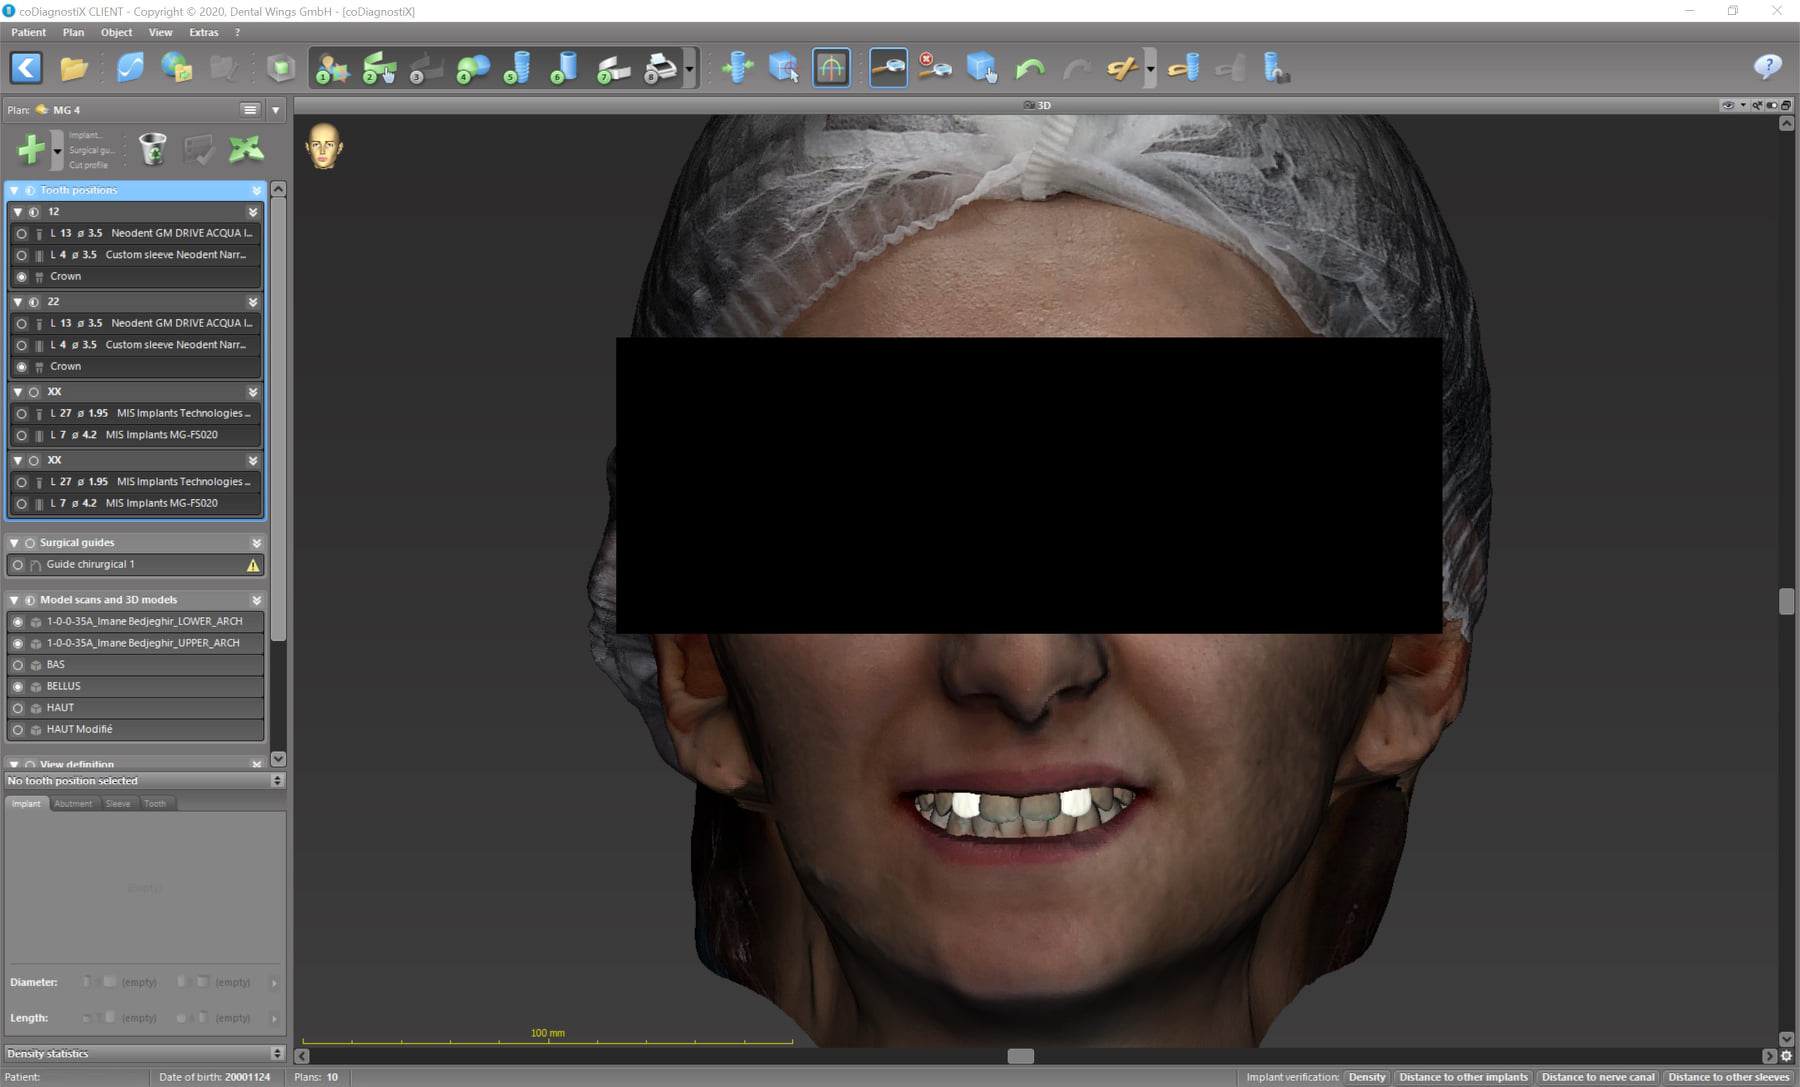Select radio for Guide chirurgical 1
The image size is (1800, 1087).
(18, 565)
